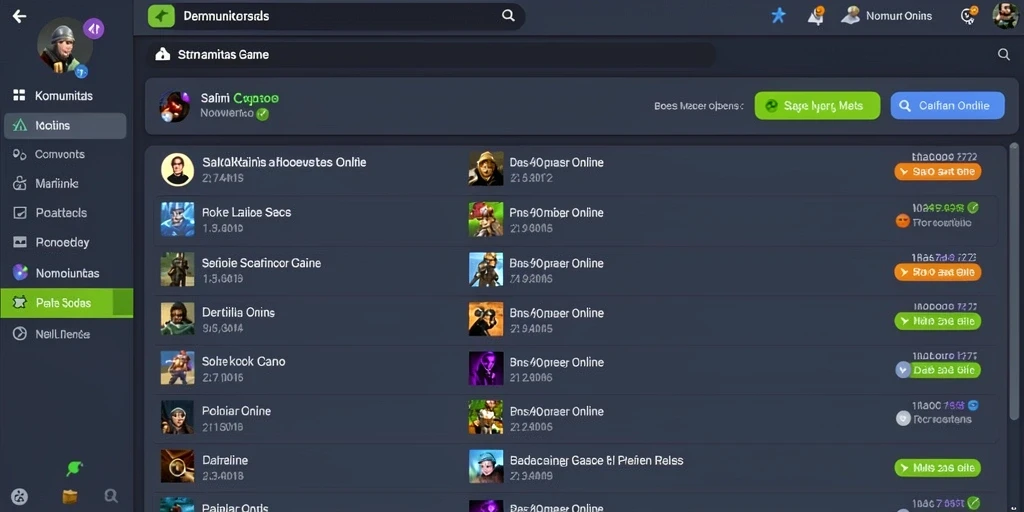Click the blue star icon in header

point(778,16)
